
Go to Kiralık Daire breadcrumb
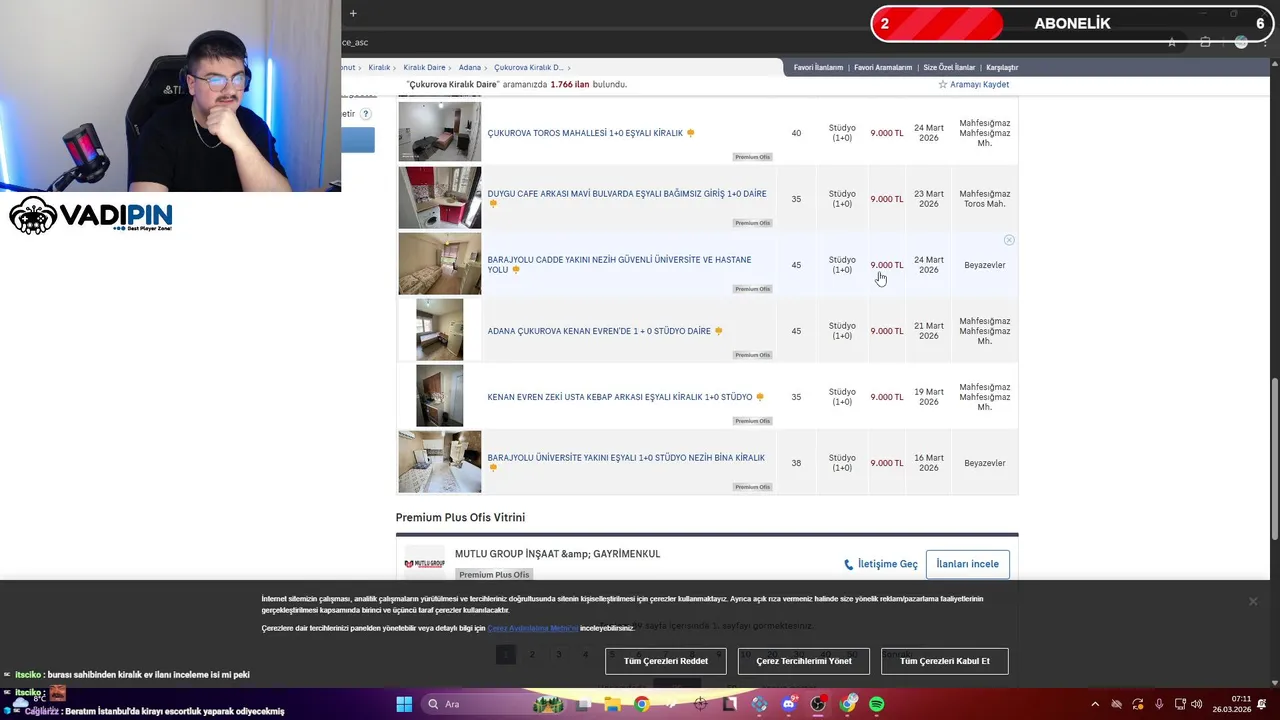[x=424, y=68]
